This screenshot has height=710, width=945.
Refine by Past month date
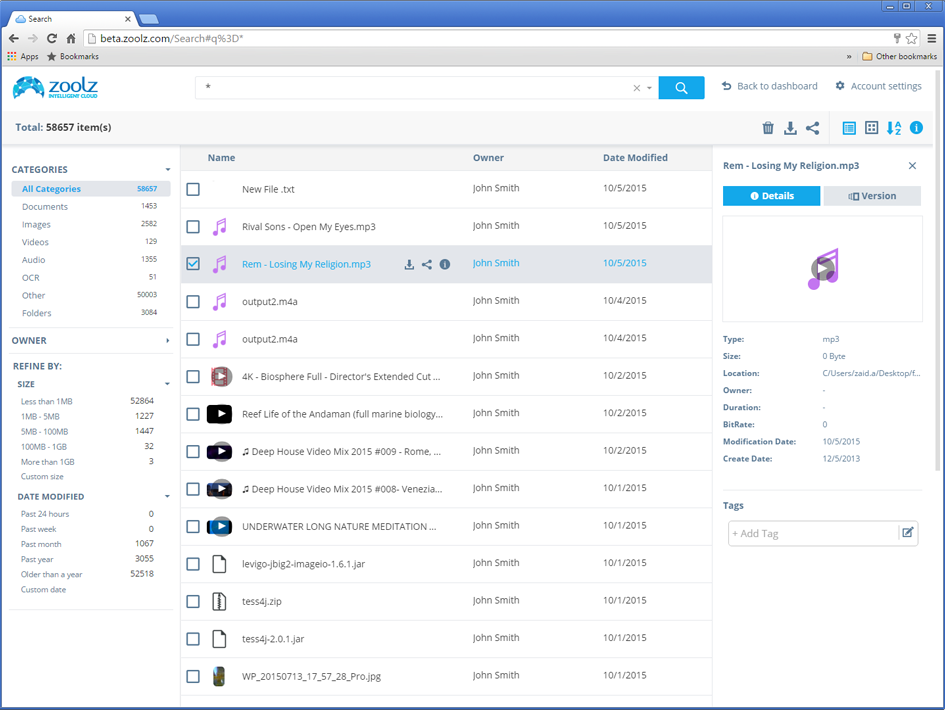(41, 544)
